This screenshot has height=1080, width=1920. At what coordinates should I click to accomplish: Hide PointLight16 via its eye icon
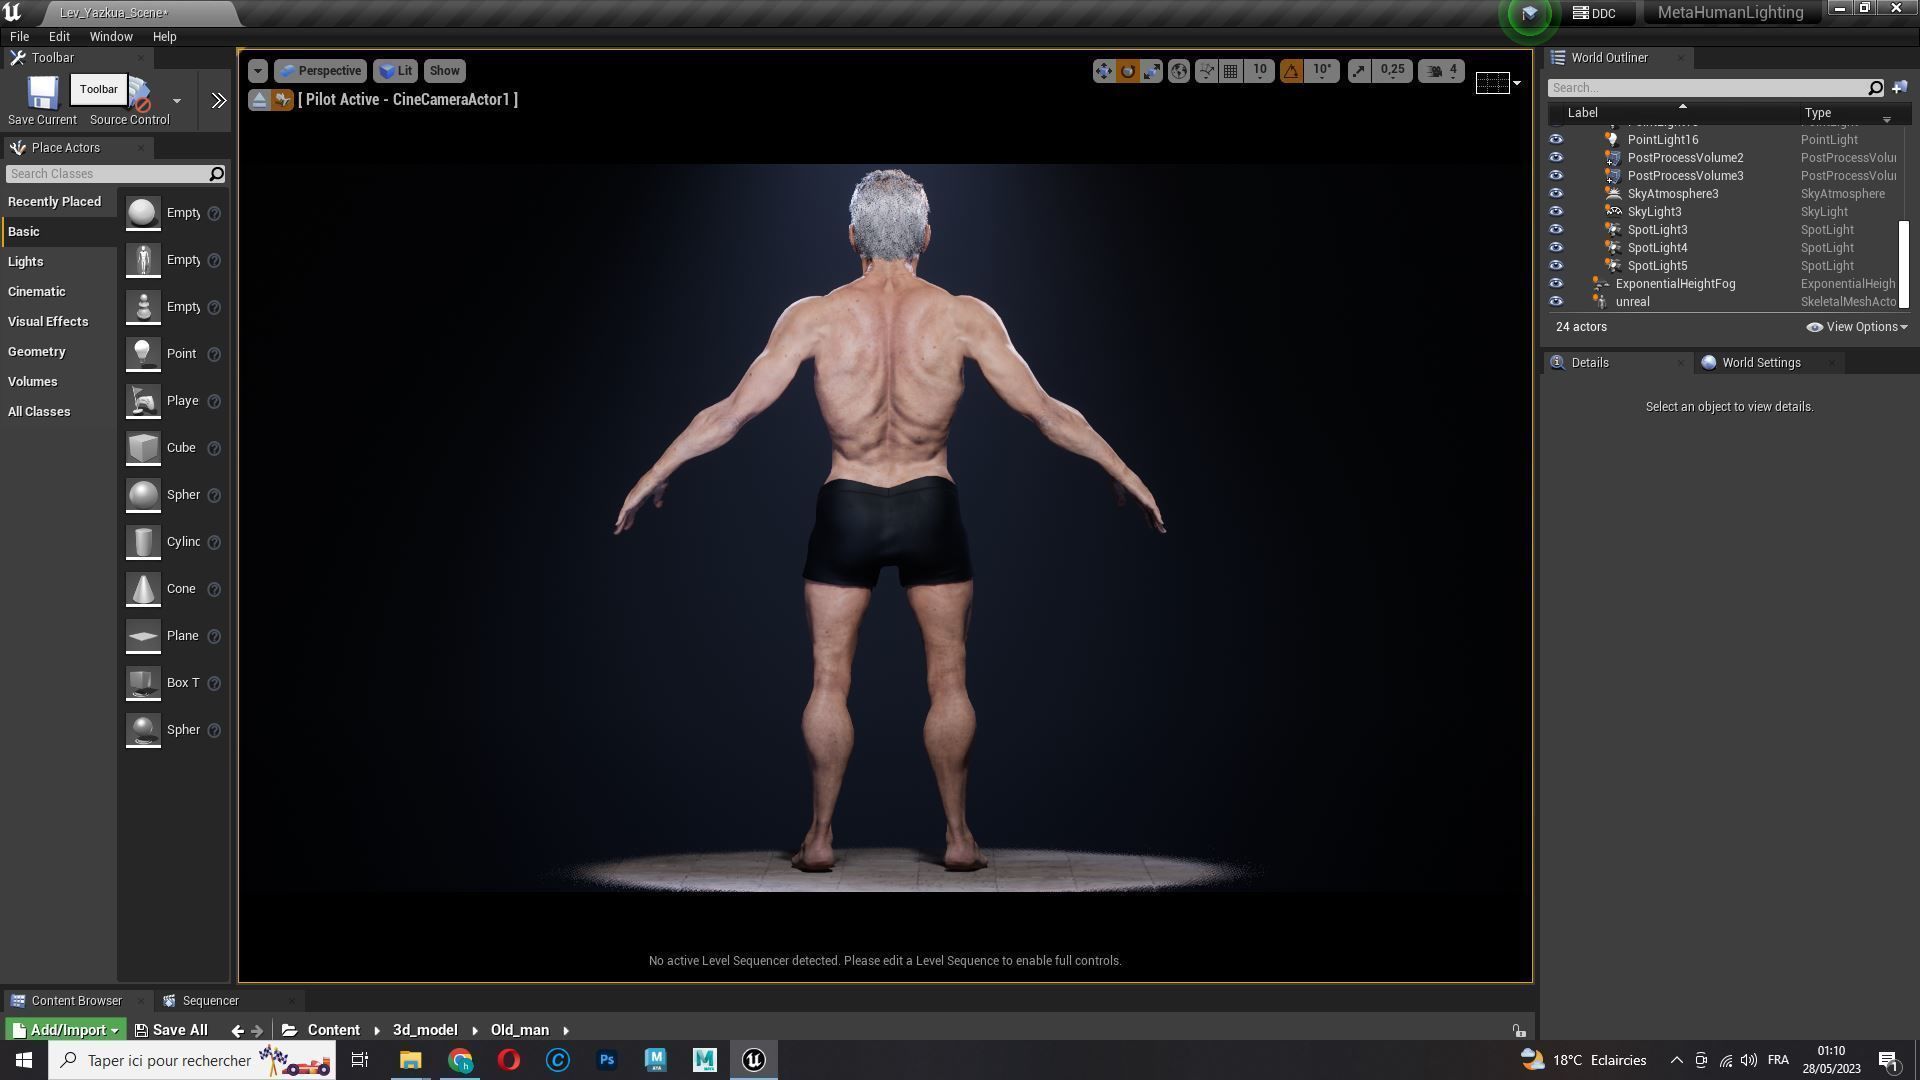coord(1556,140)
